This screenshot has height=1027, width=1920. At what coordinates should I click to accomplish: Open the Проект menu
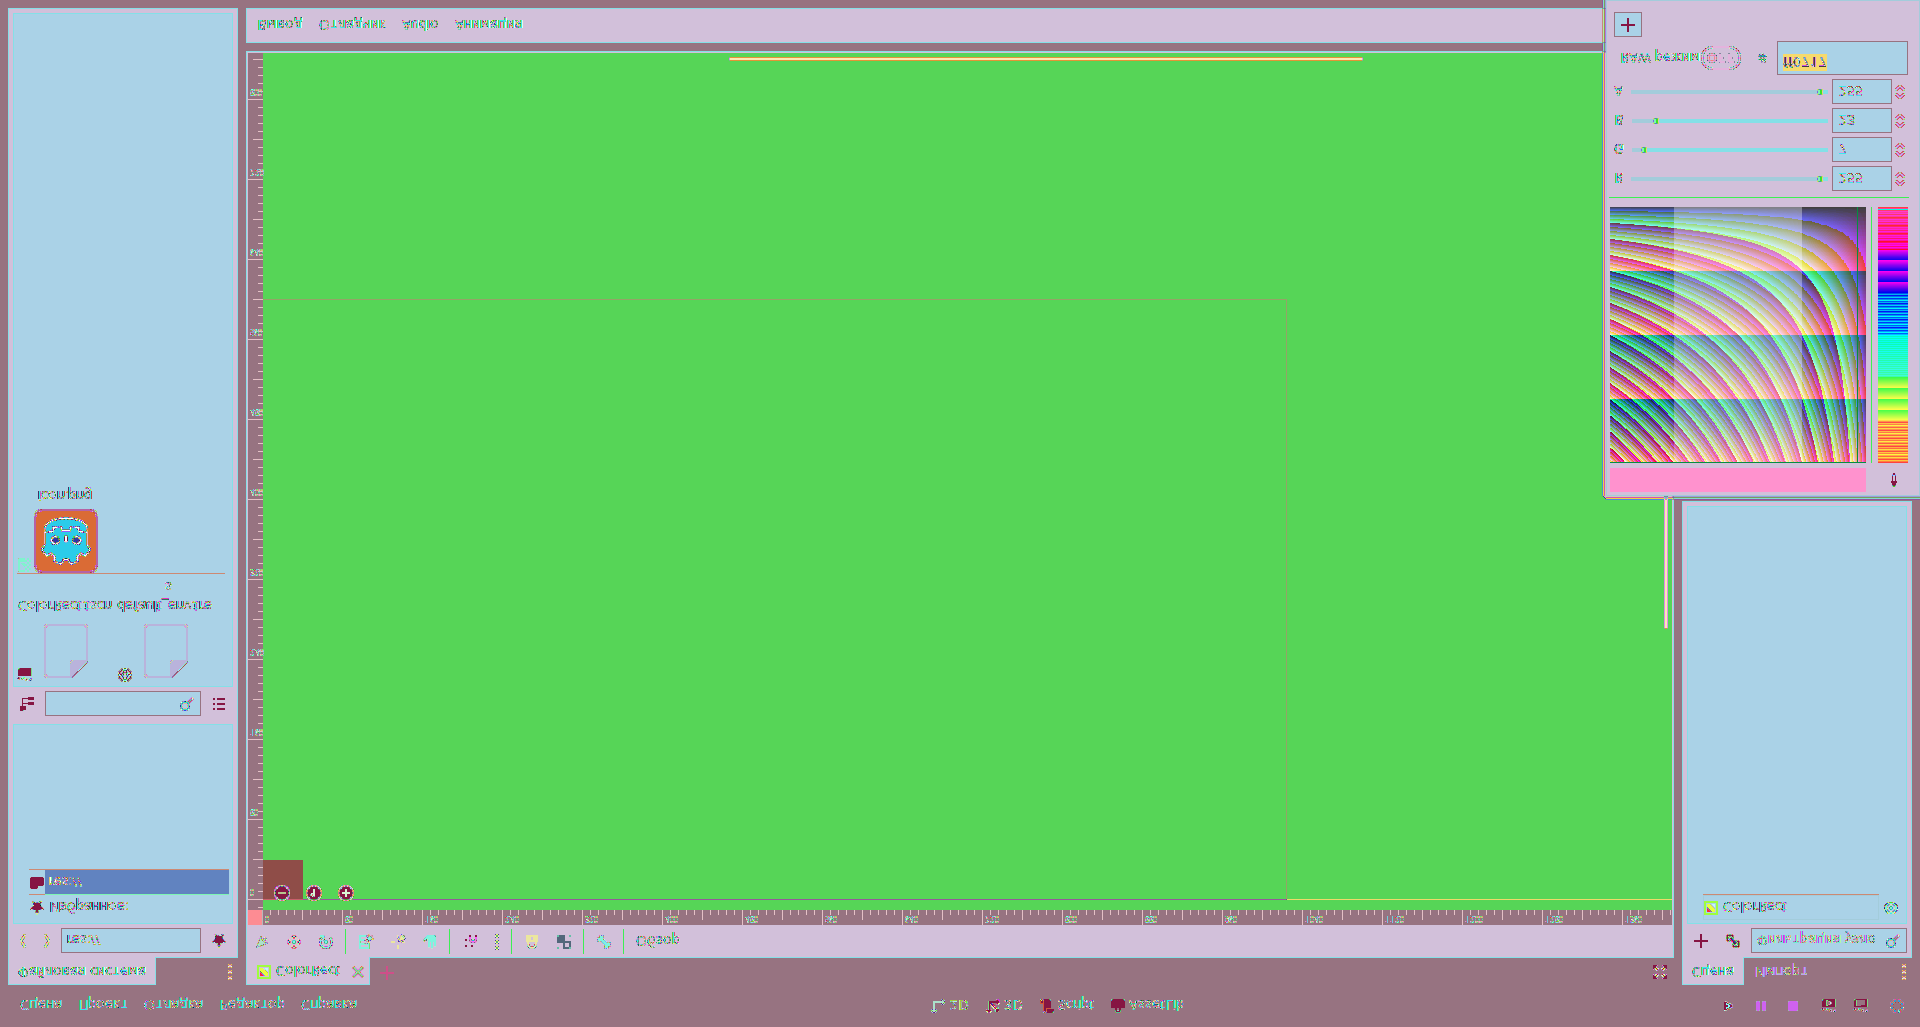coord(103,1003)
